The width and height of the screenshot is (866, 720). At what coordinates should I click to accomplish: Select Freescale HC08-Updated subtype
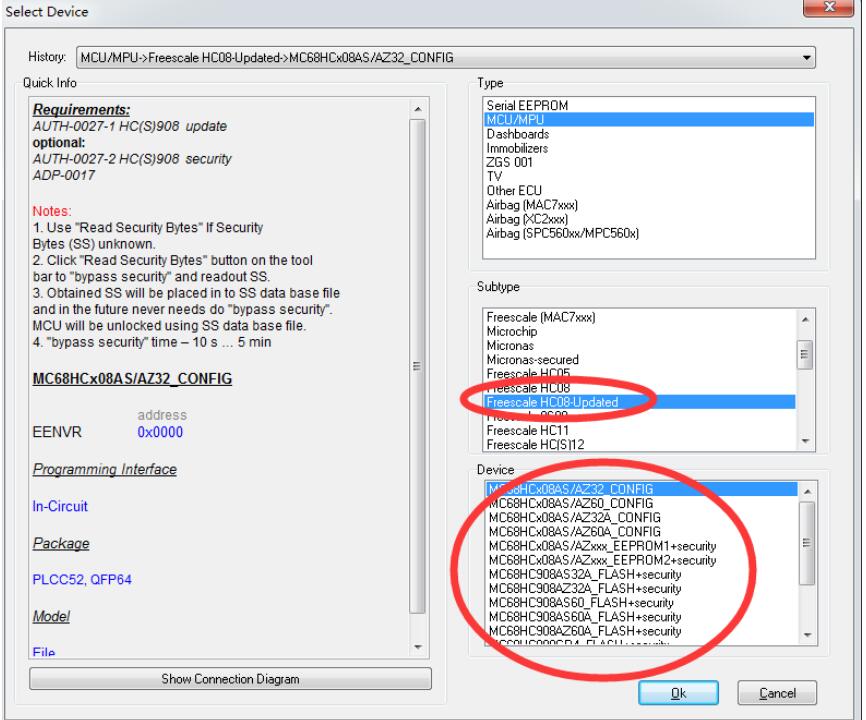(x=640, y=402)
